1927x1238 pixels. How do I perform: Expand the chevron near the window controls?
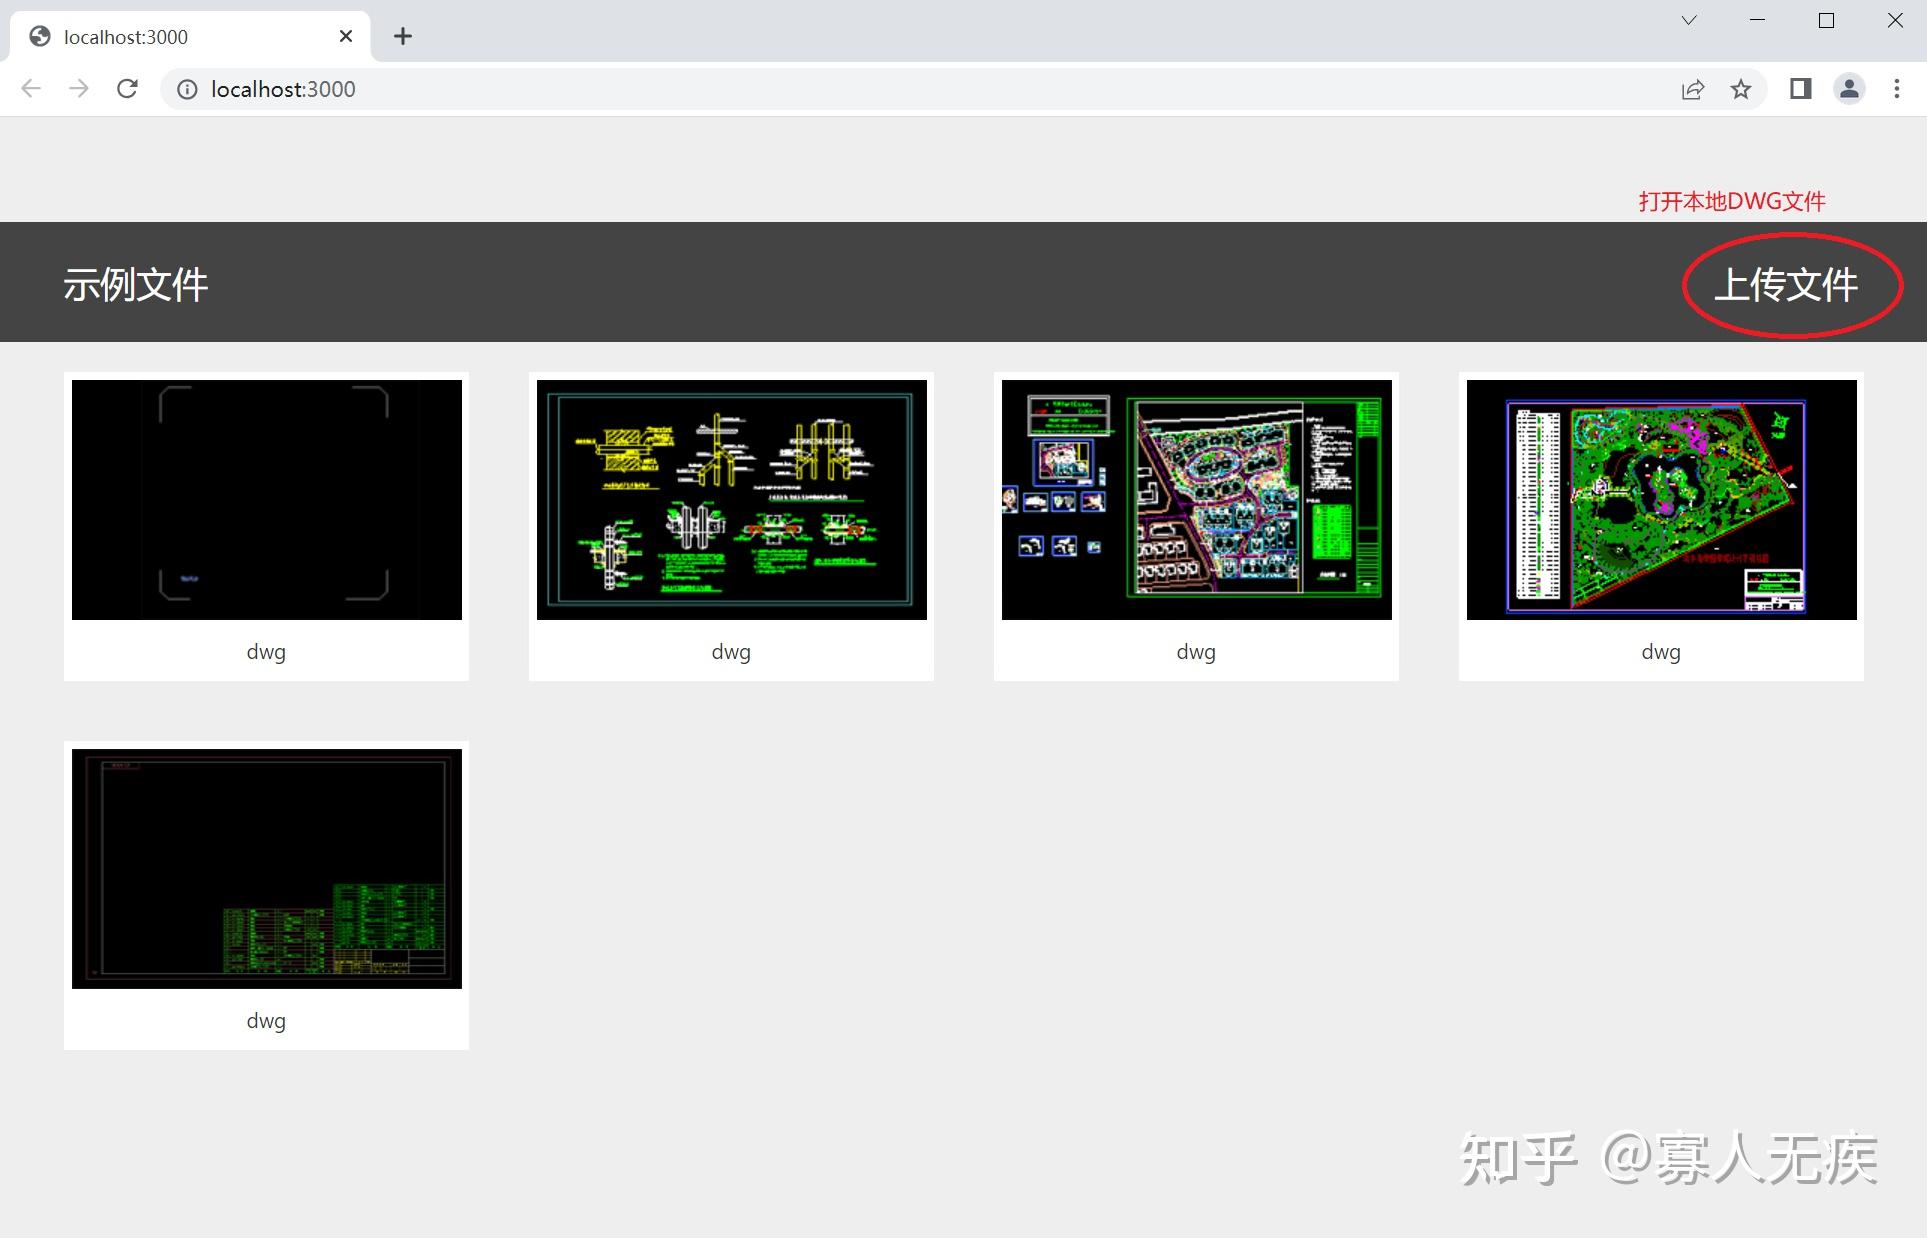(x=1688, y=20)
